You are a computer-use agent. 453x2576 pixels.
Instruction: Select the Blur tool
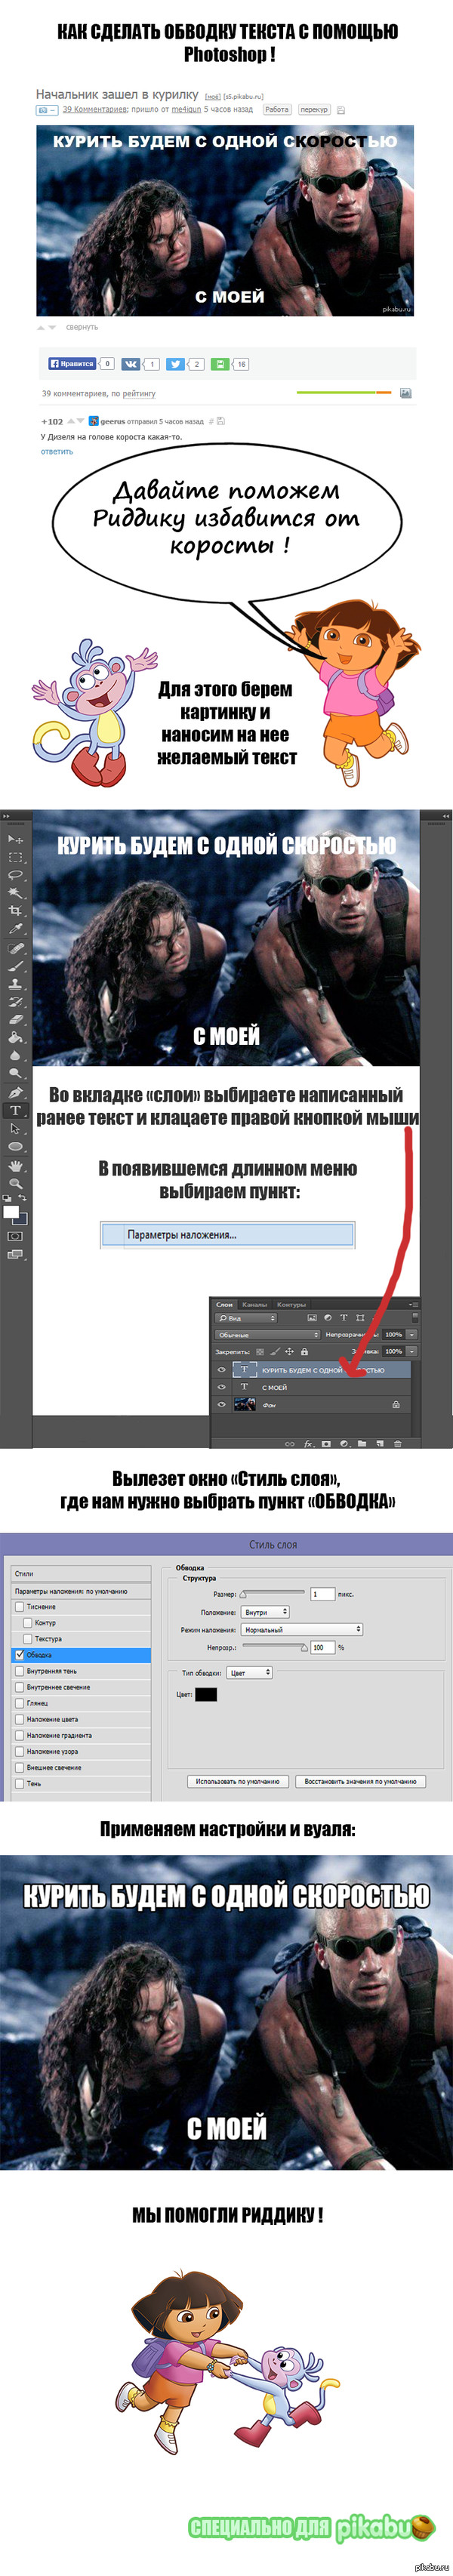point(15,1055)
